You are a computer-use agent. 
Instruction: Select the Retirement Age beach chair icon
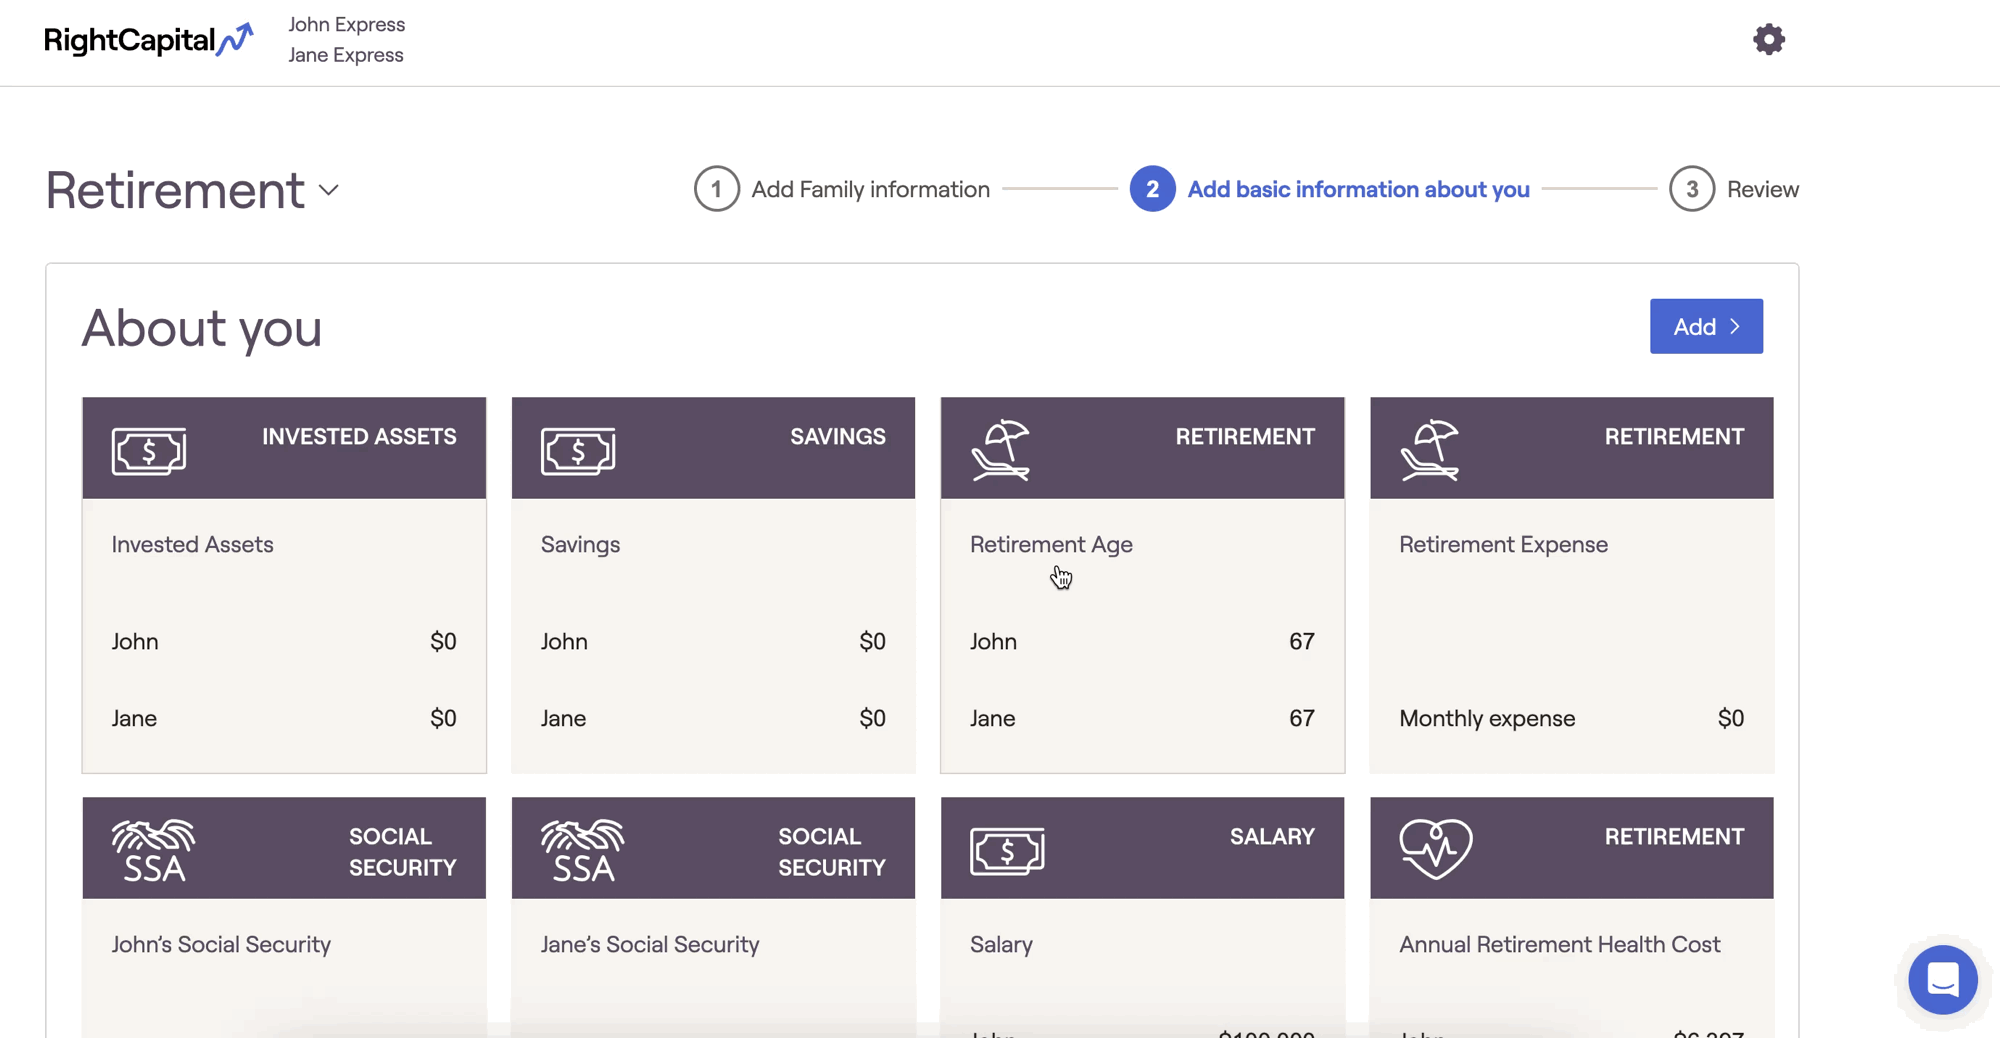[1000, 450]
